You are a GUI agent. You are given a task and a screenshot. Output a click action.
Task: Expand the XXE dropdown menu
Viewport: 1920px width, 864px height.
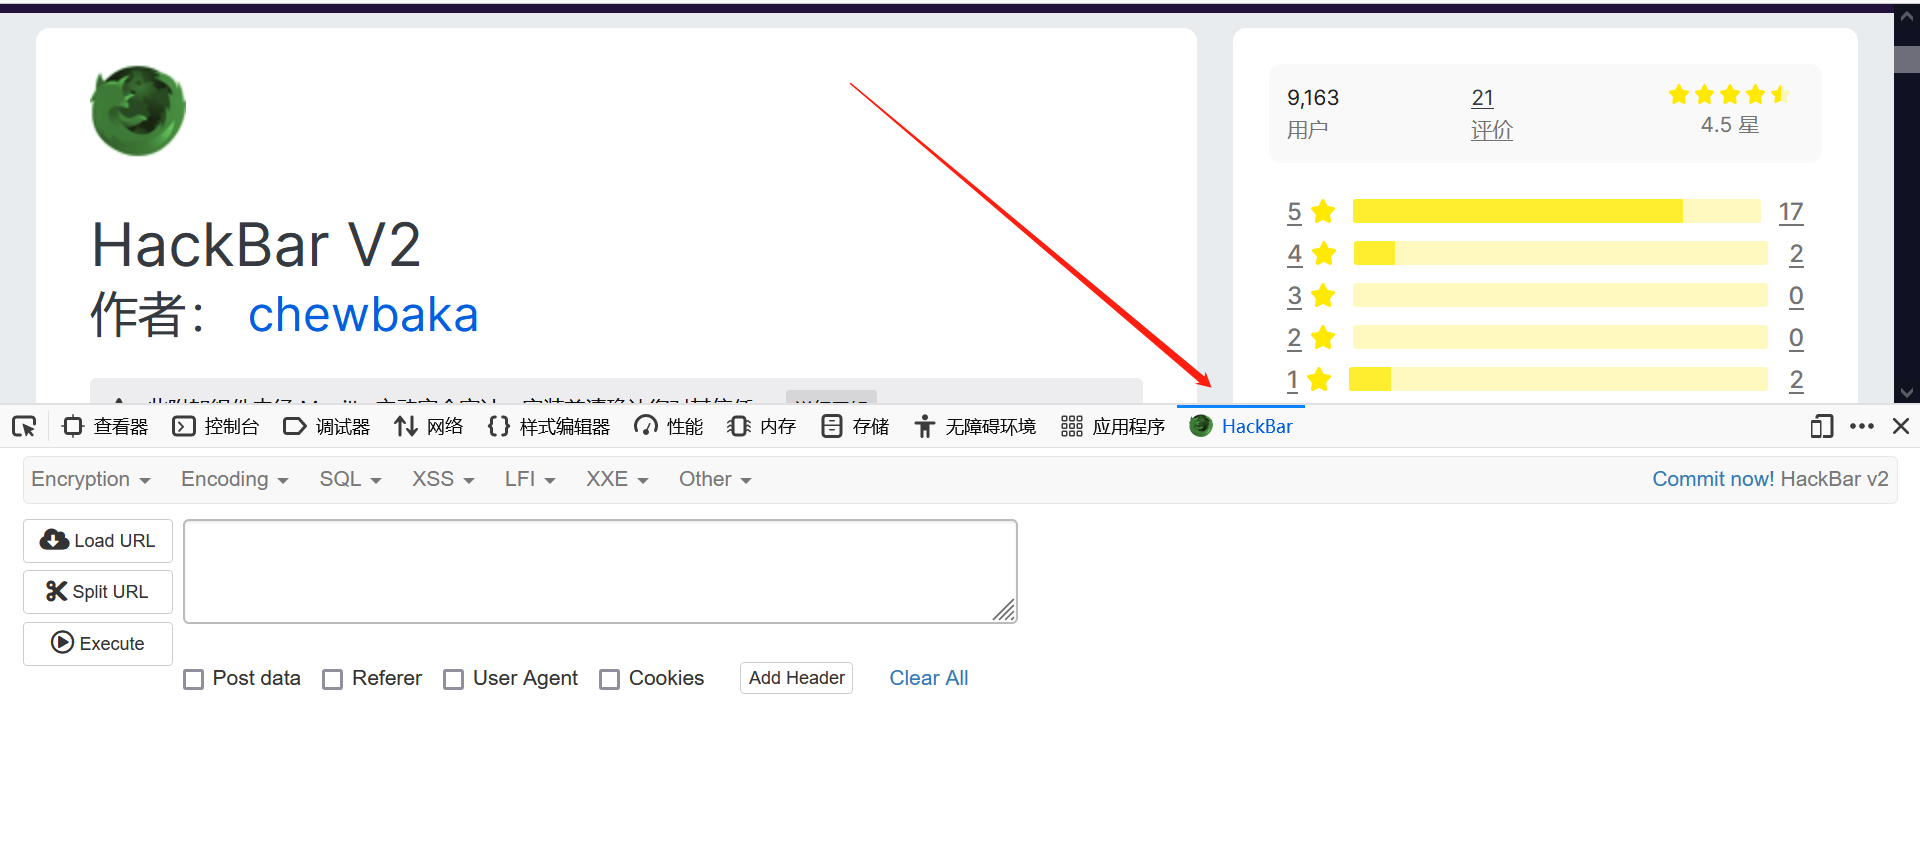click(617, 479)
